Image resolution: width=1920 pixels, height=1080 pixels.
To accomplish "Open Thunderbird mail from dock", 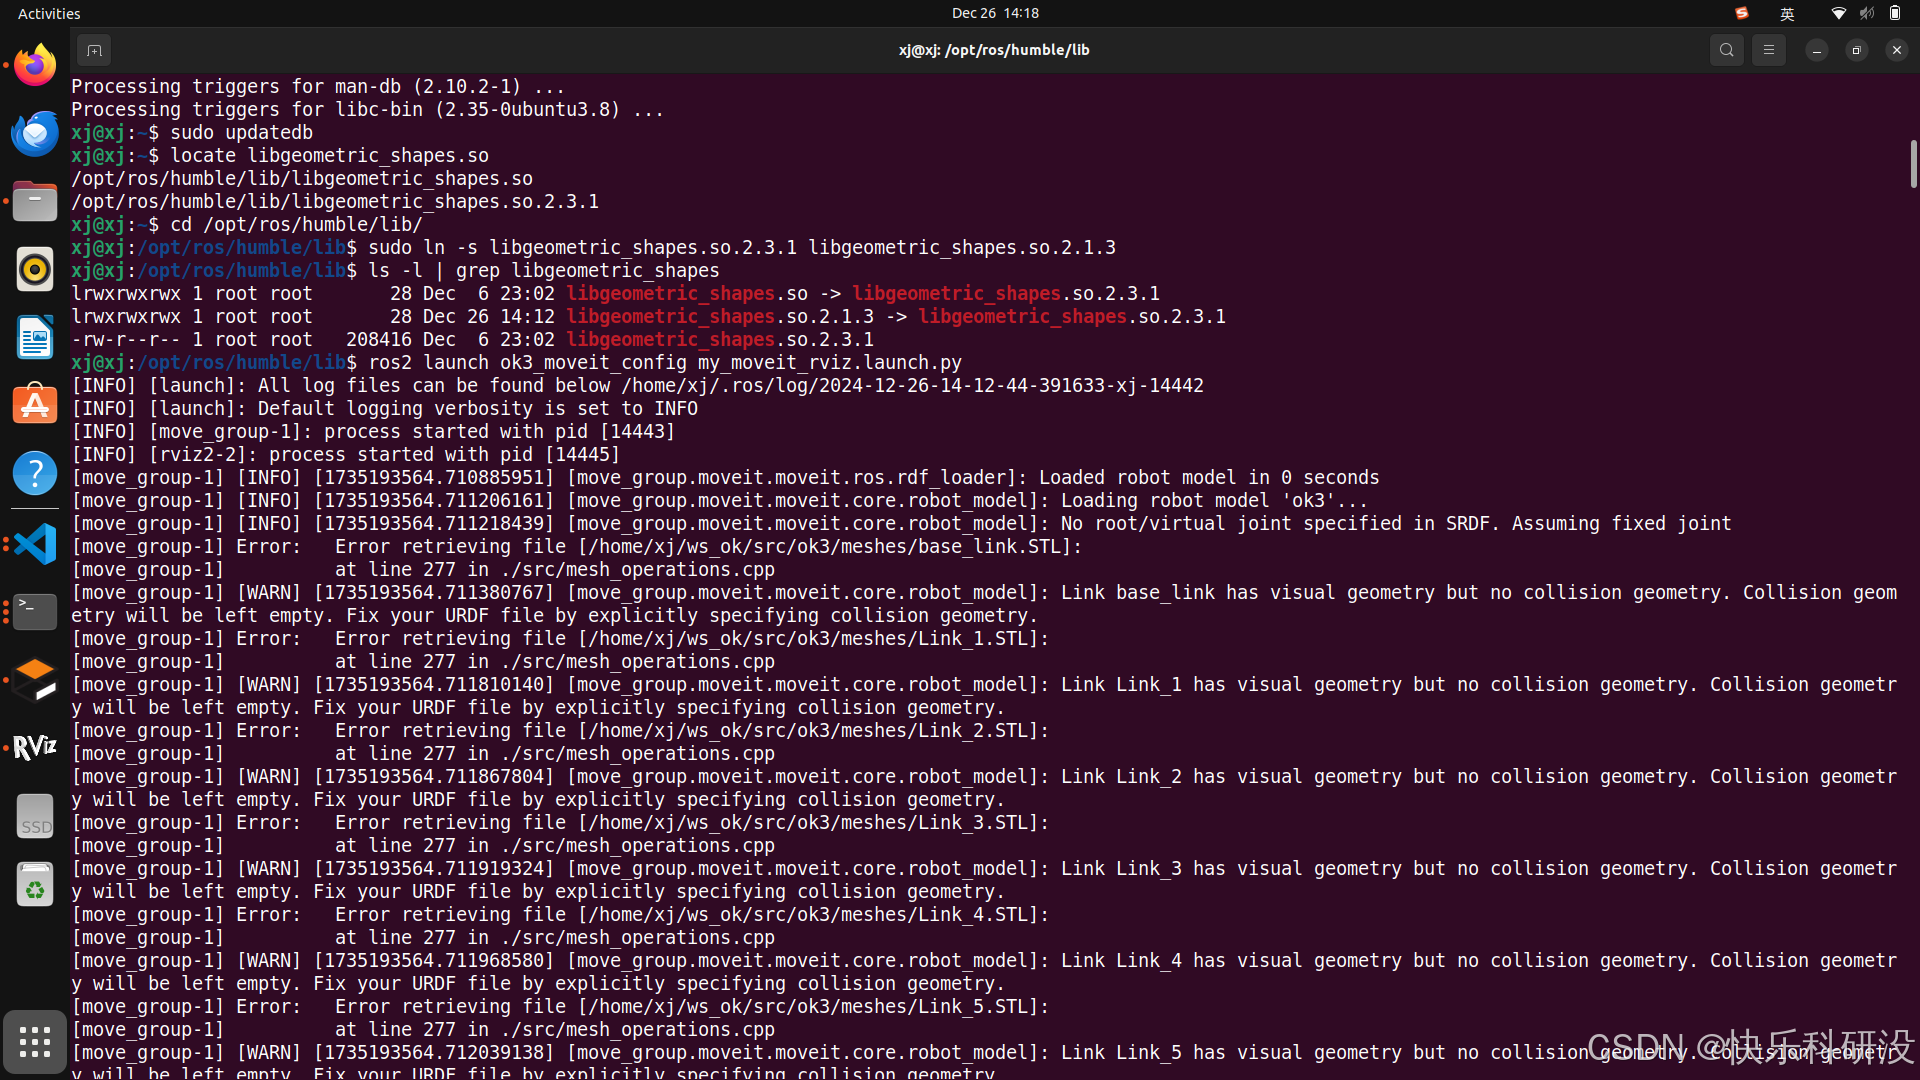I will 35,134.
